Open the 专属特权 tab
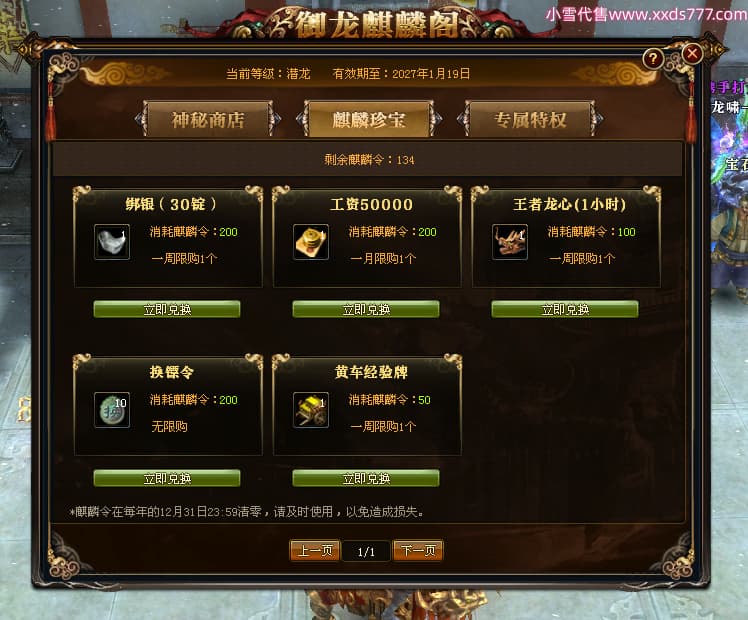The width and height of the screenshot is (748, 620). tap(530, 119)
